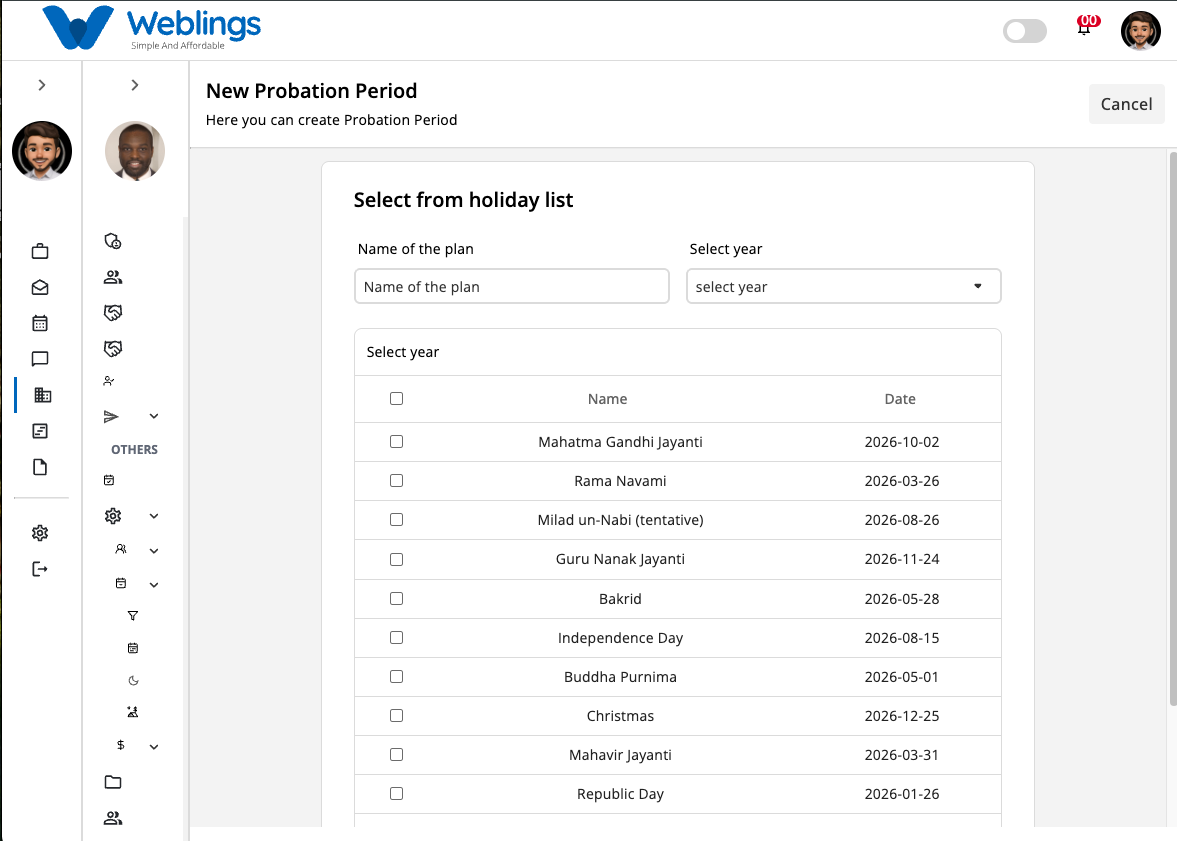The width and height of the screenshot is (1177, 841).
Task: Click the Name of the plan field
Action: click(x=512, y=286)
